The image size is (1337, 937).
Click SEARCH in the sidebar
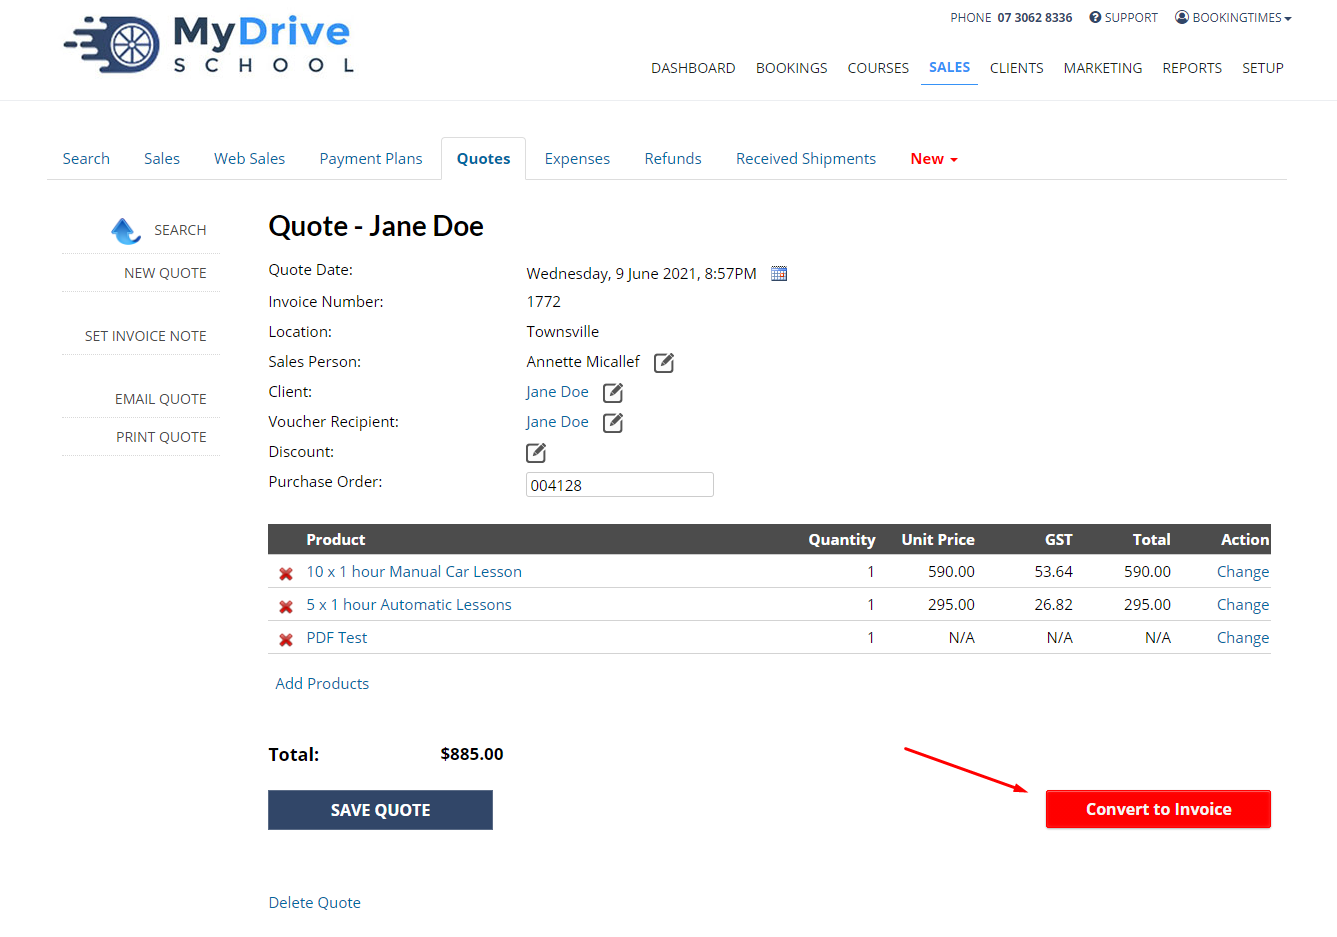[180, 230]
